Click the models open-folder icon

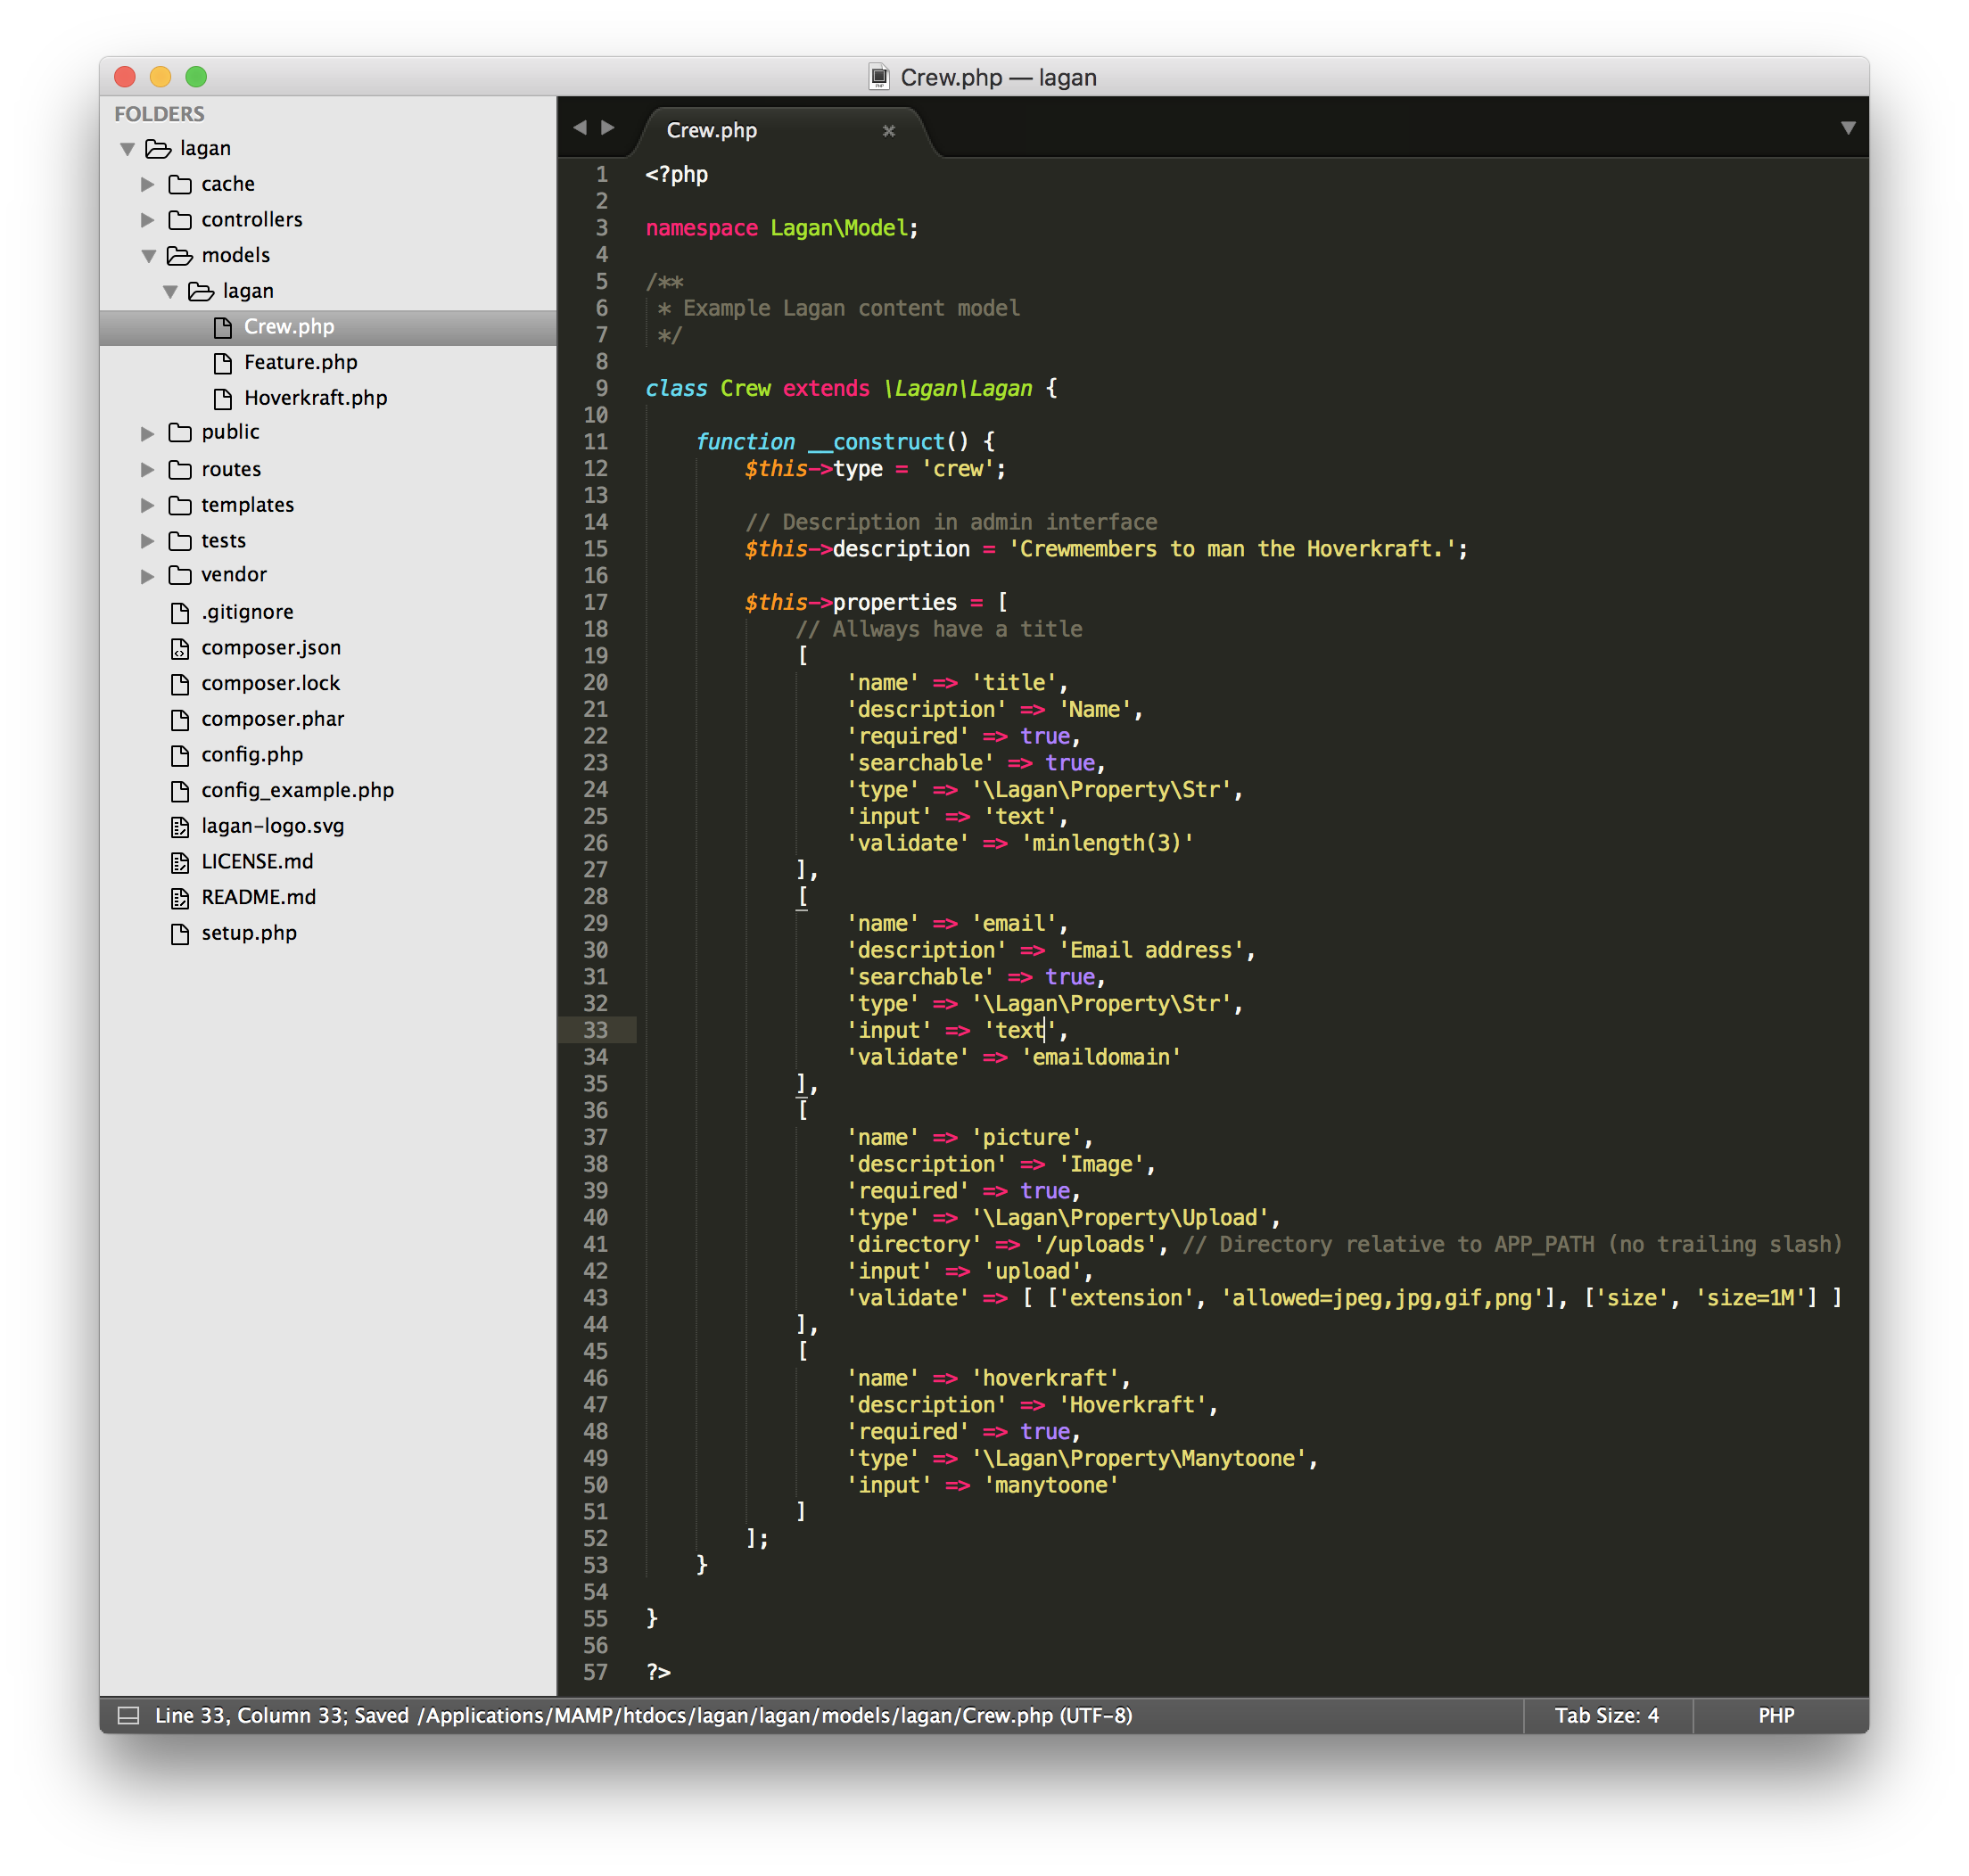coord(180,256)
